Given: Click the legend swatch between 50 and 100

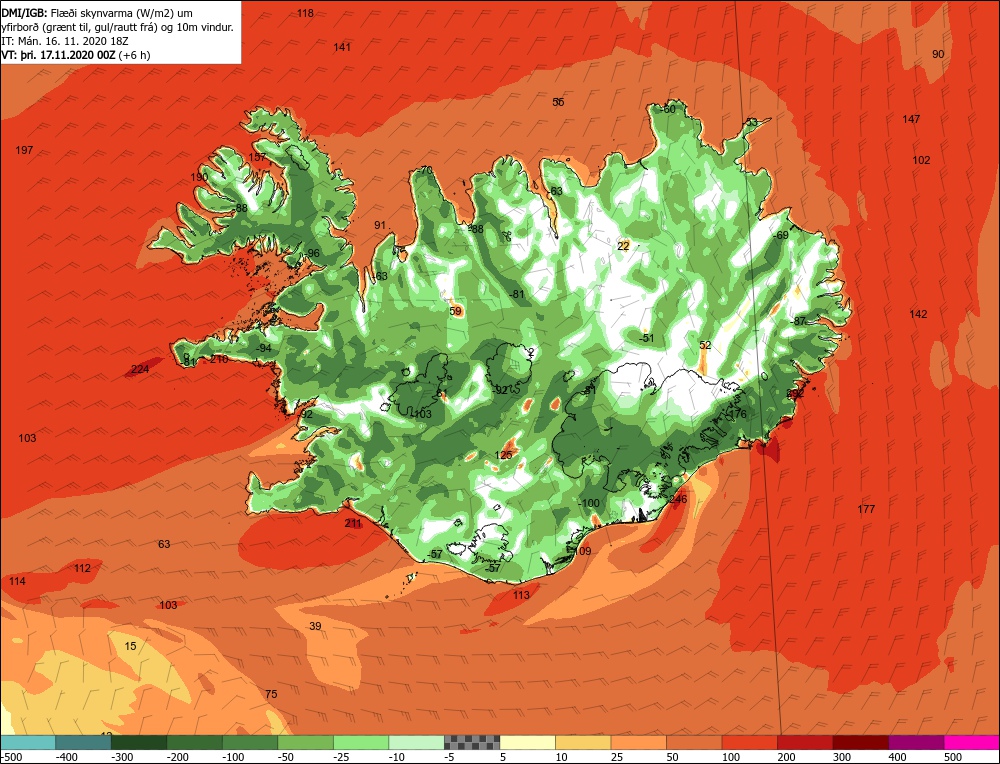Looking at the screenshot, I should [694, 742].
